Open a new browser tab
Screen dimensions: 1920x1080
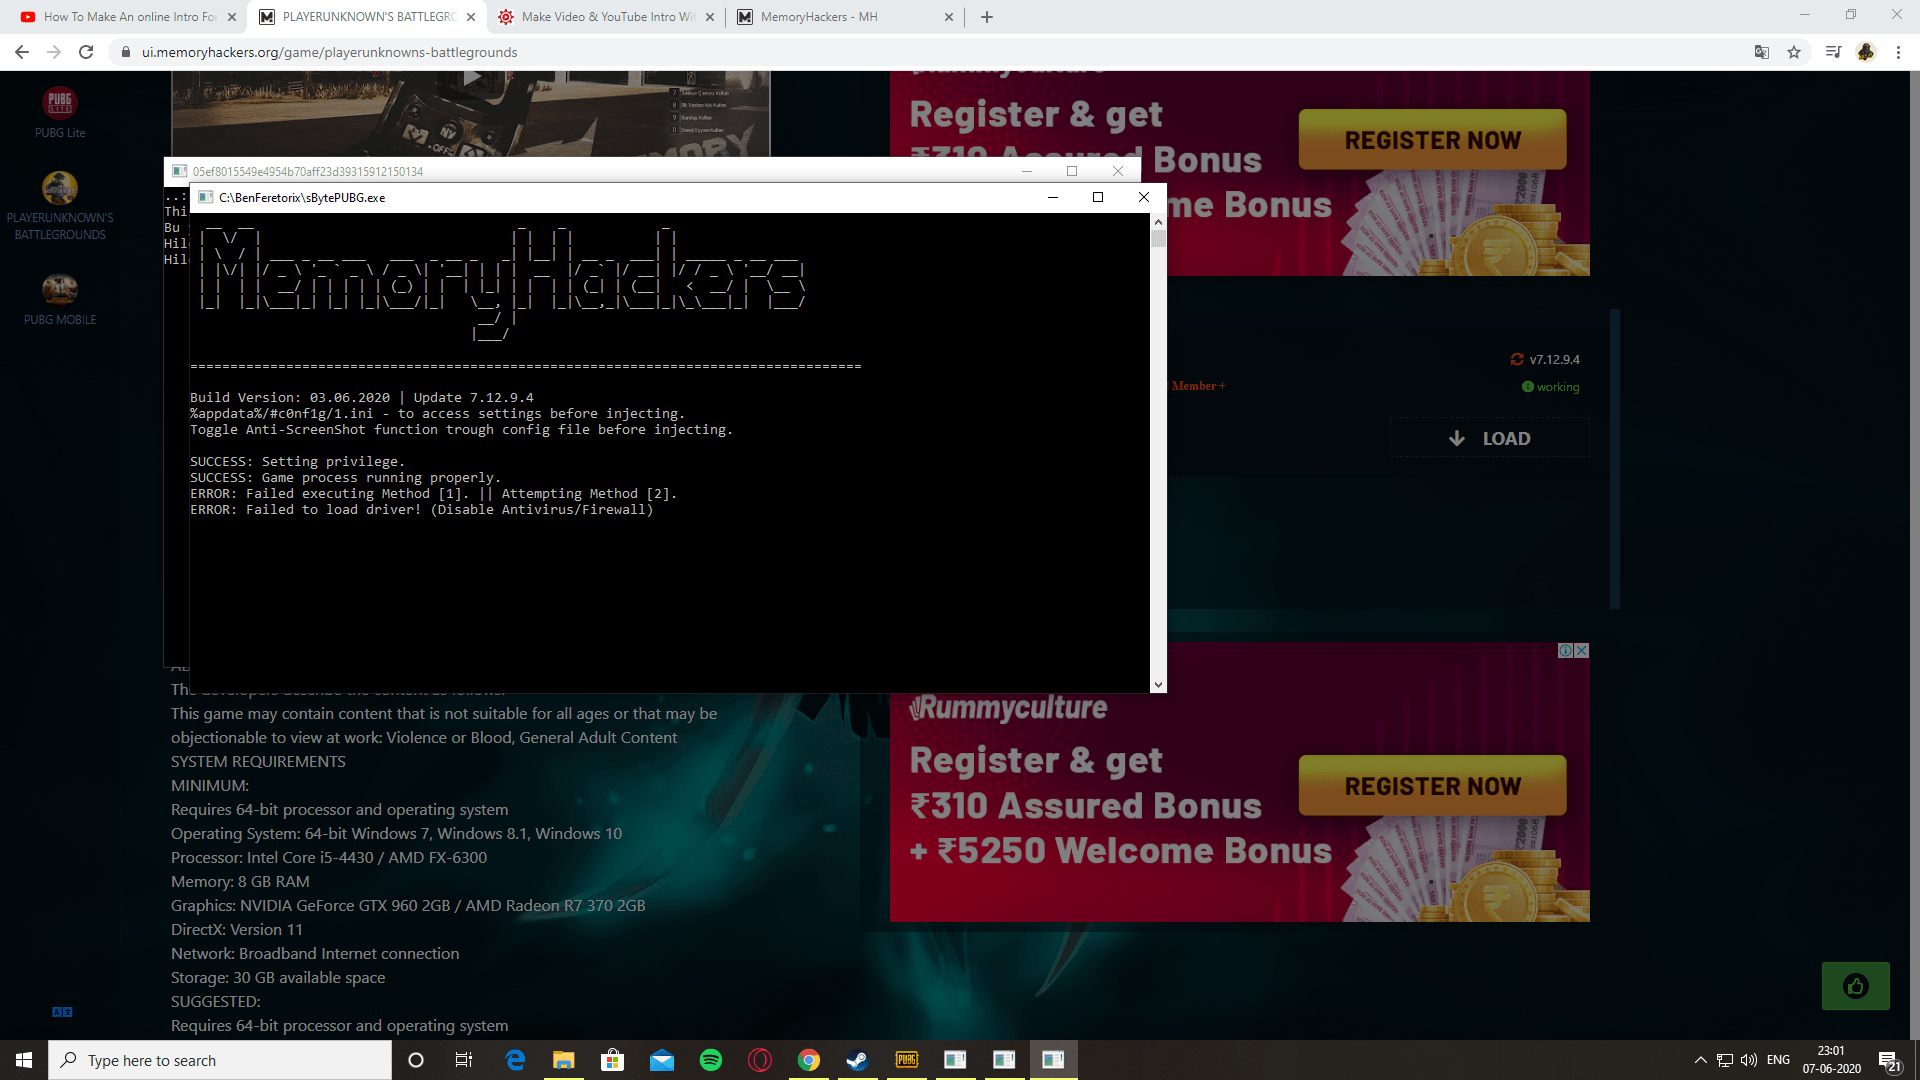pyautogui.click(x=987, y=17)
